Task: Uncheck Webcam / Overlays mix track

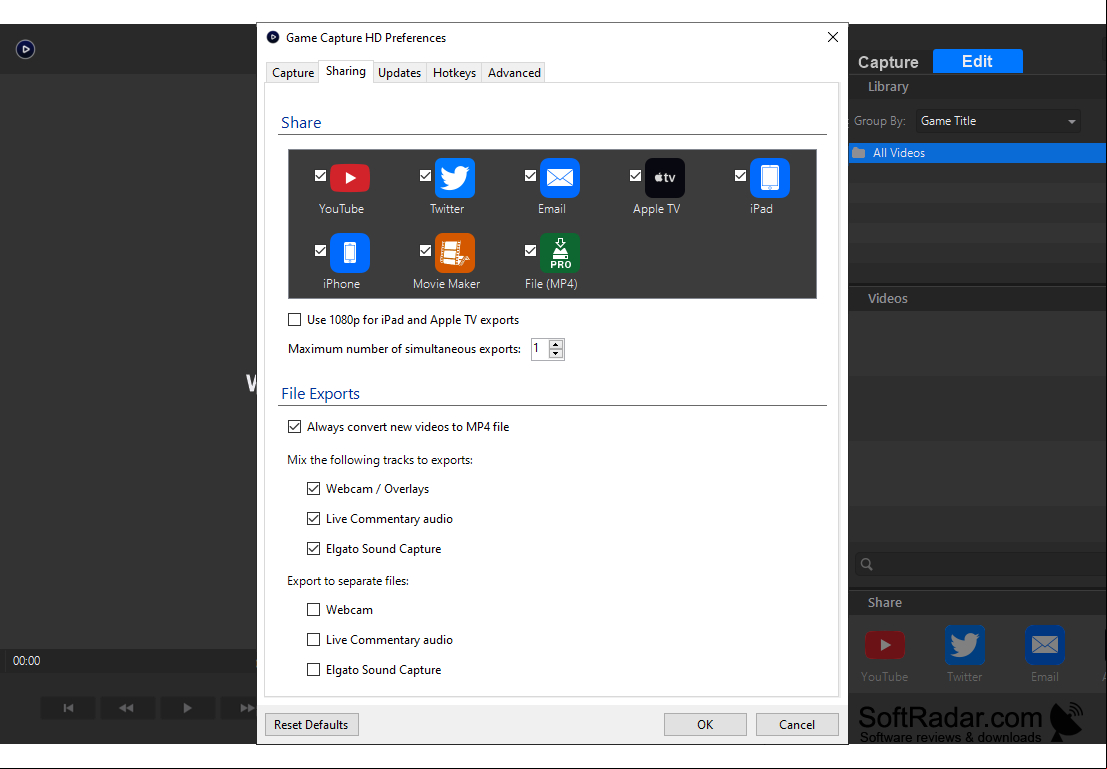Action: [313, 489]
